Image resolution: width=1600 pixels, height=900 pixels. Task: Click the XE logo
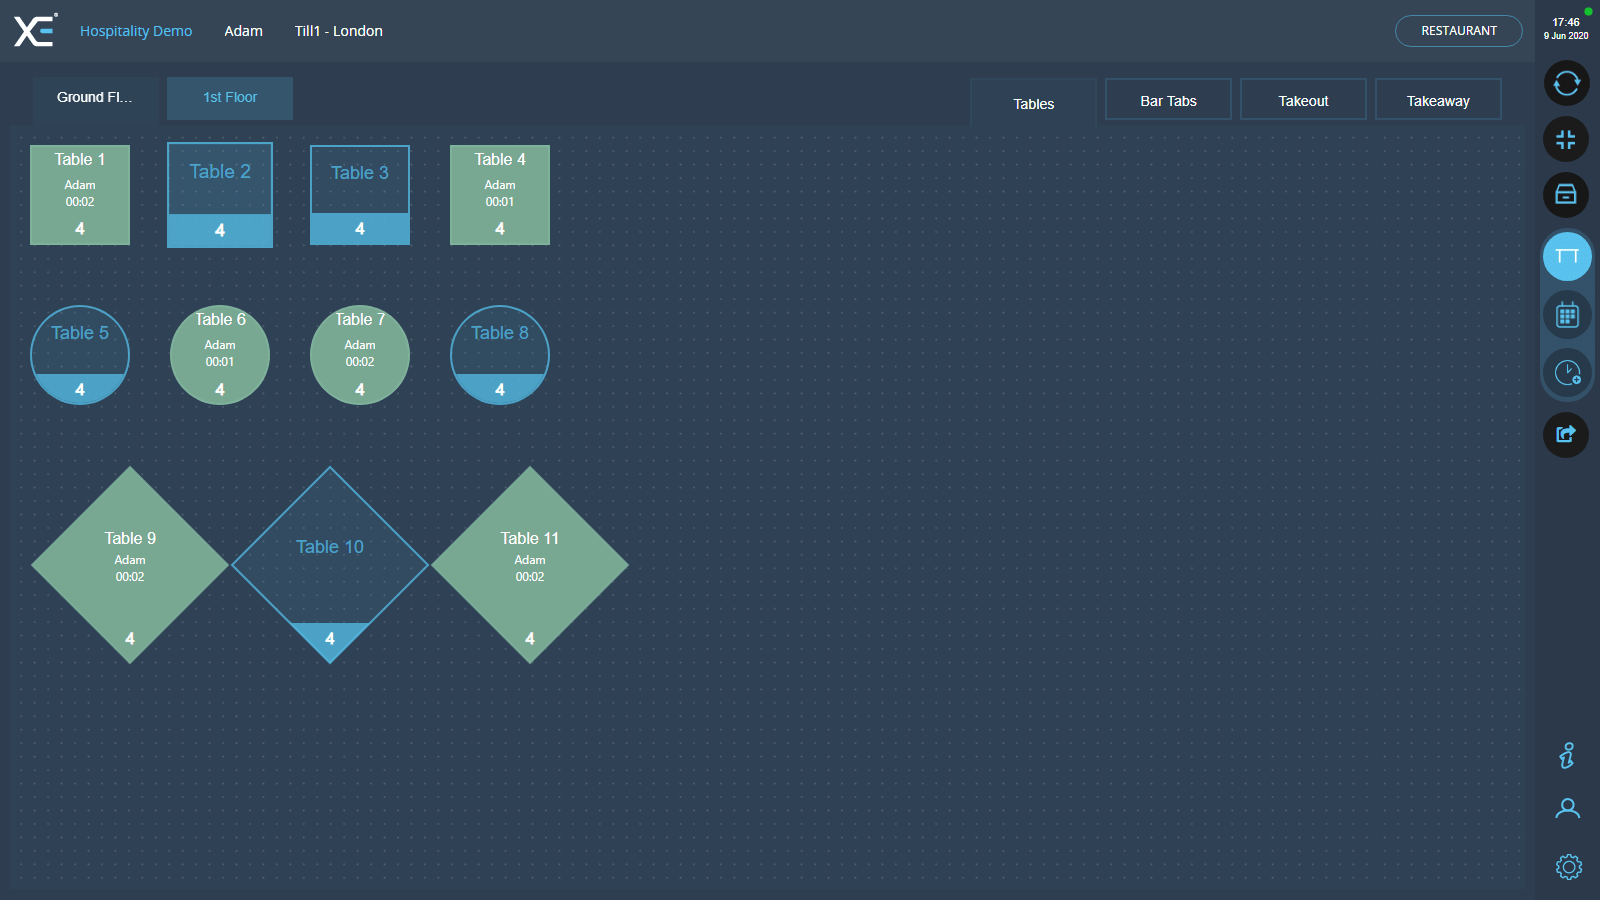35,31
